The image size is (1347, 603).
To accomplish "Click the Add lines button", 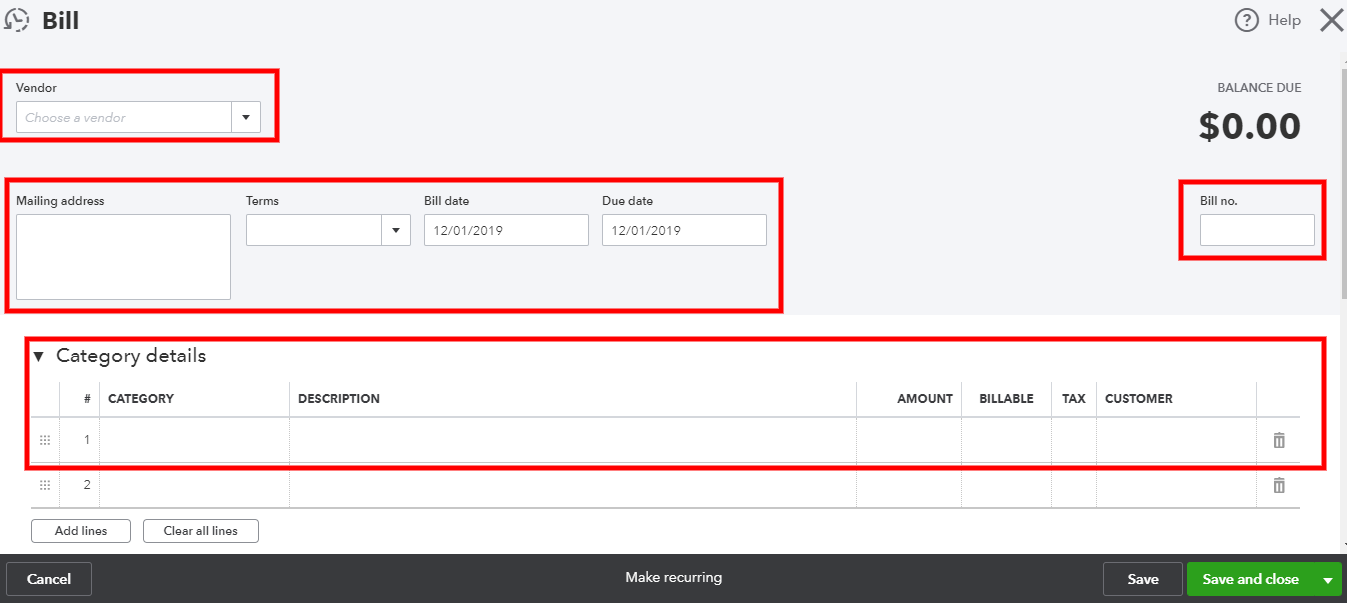I will [80, 530].
